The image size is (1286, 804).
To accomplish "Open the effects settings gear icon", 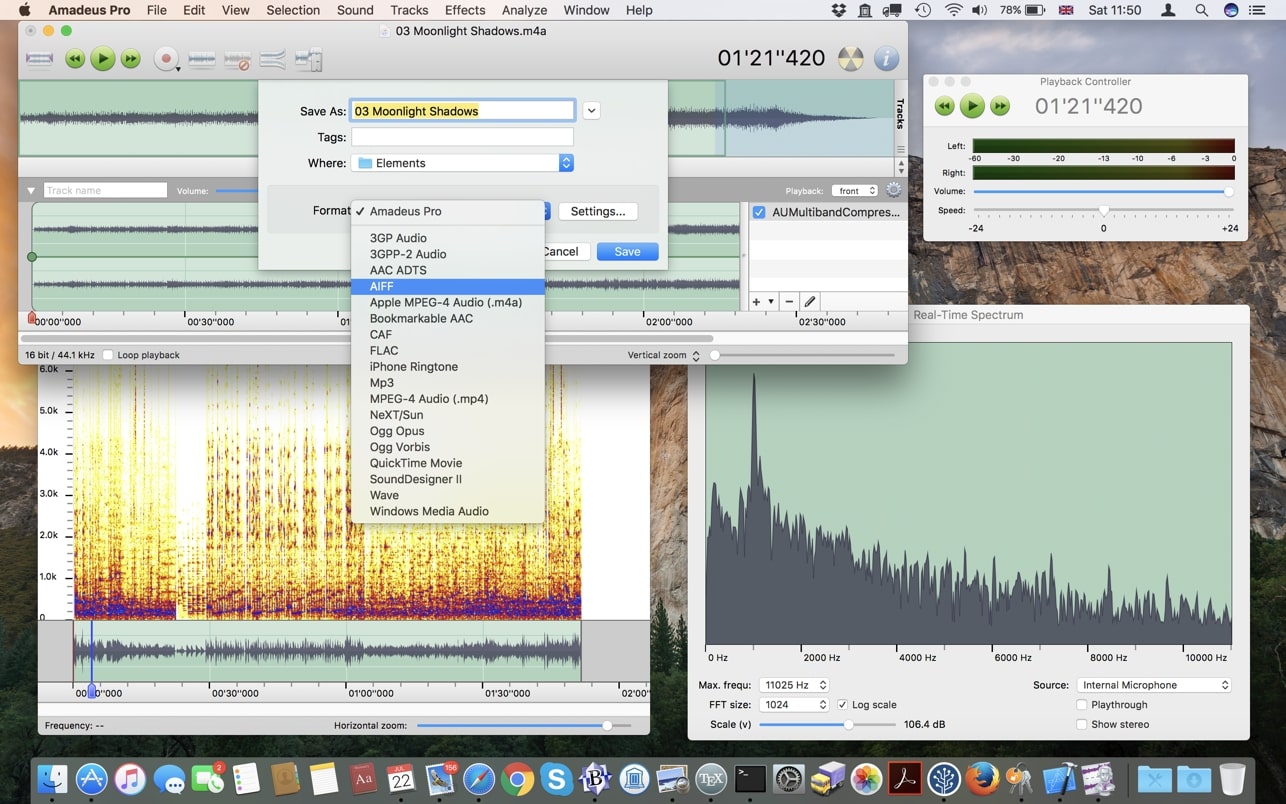I will click(x=893, y=190).
